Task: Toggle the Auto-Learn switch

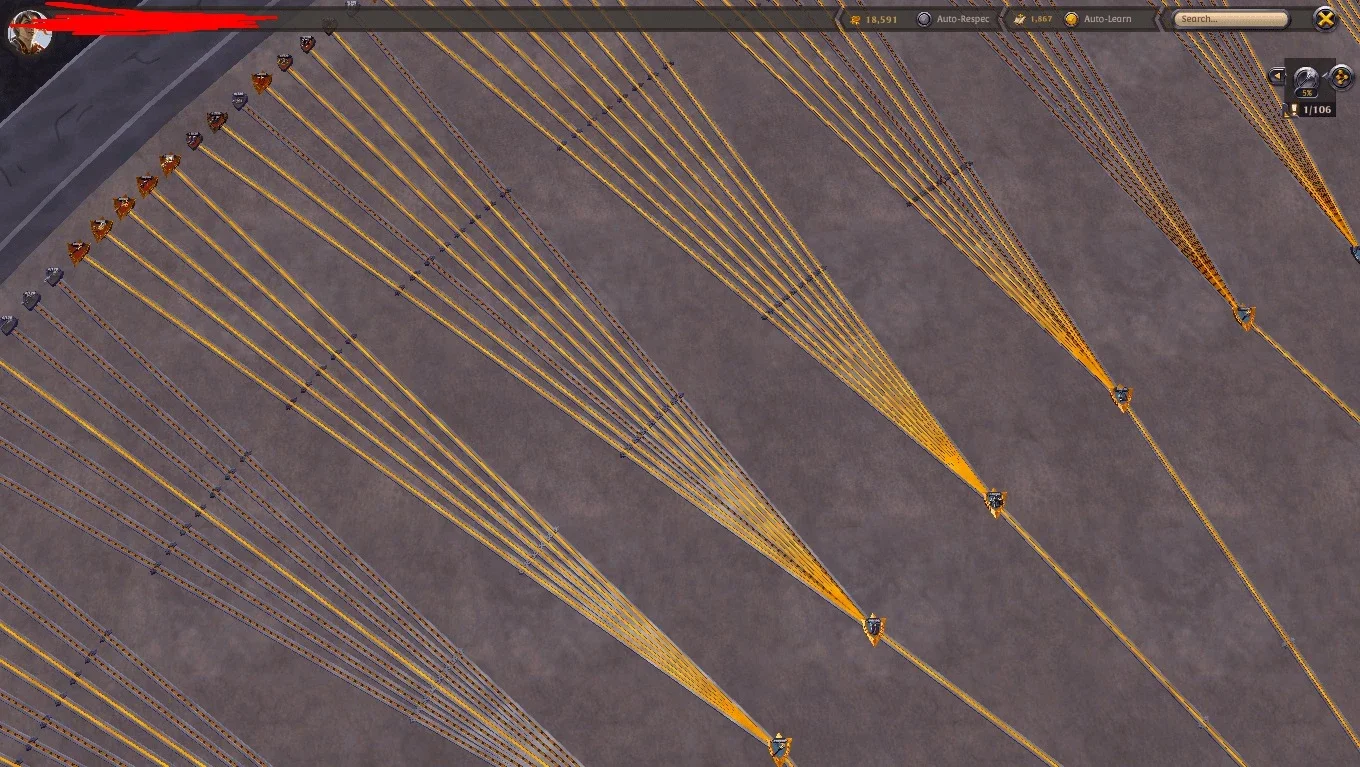Action: tap(1071, 19)
